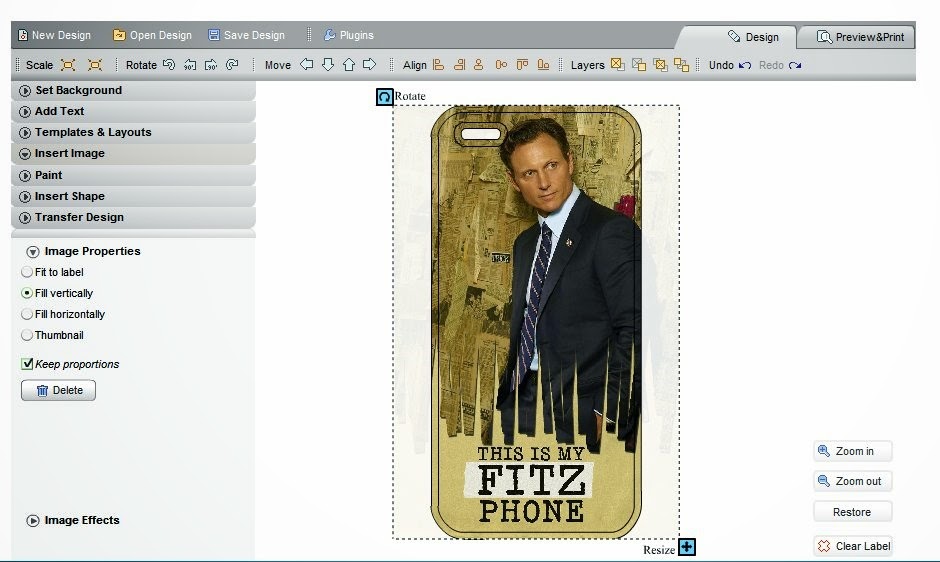The image size is (940, 562).
Task: Click third Layers arrangement icon
Action: pyautogui.click(x=660, y=65)
